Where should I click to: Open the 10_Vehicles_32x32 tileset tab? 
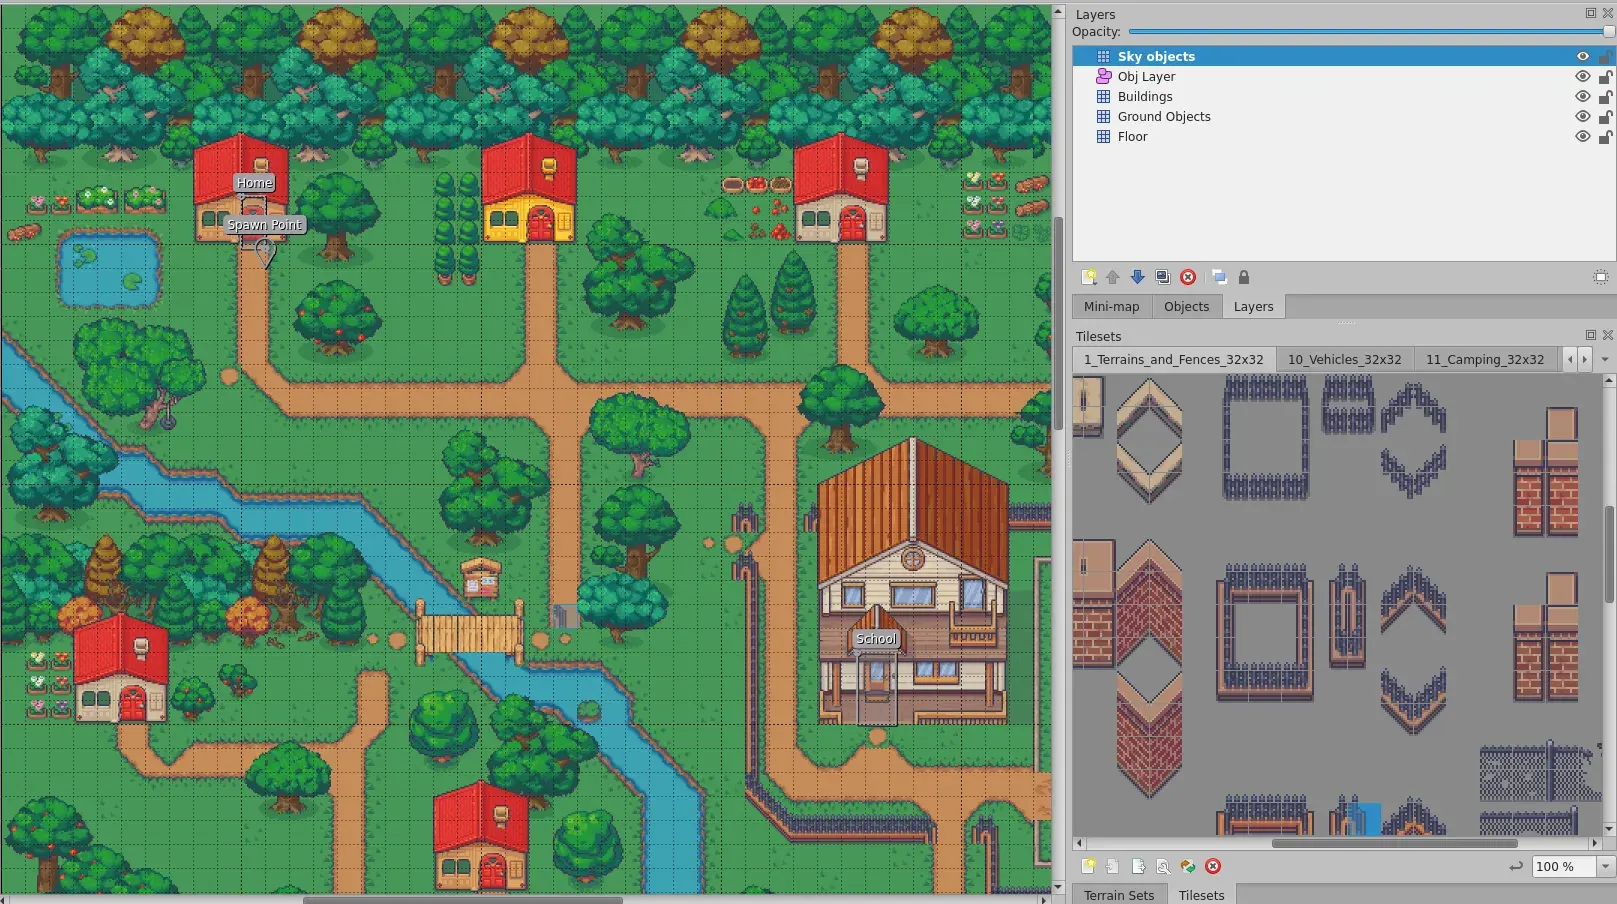[1344, 359]
